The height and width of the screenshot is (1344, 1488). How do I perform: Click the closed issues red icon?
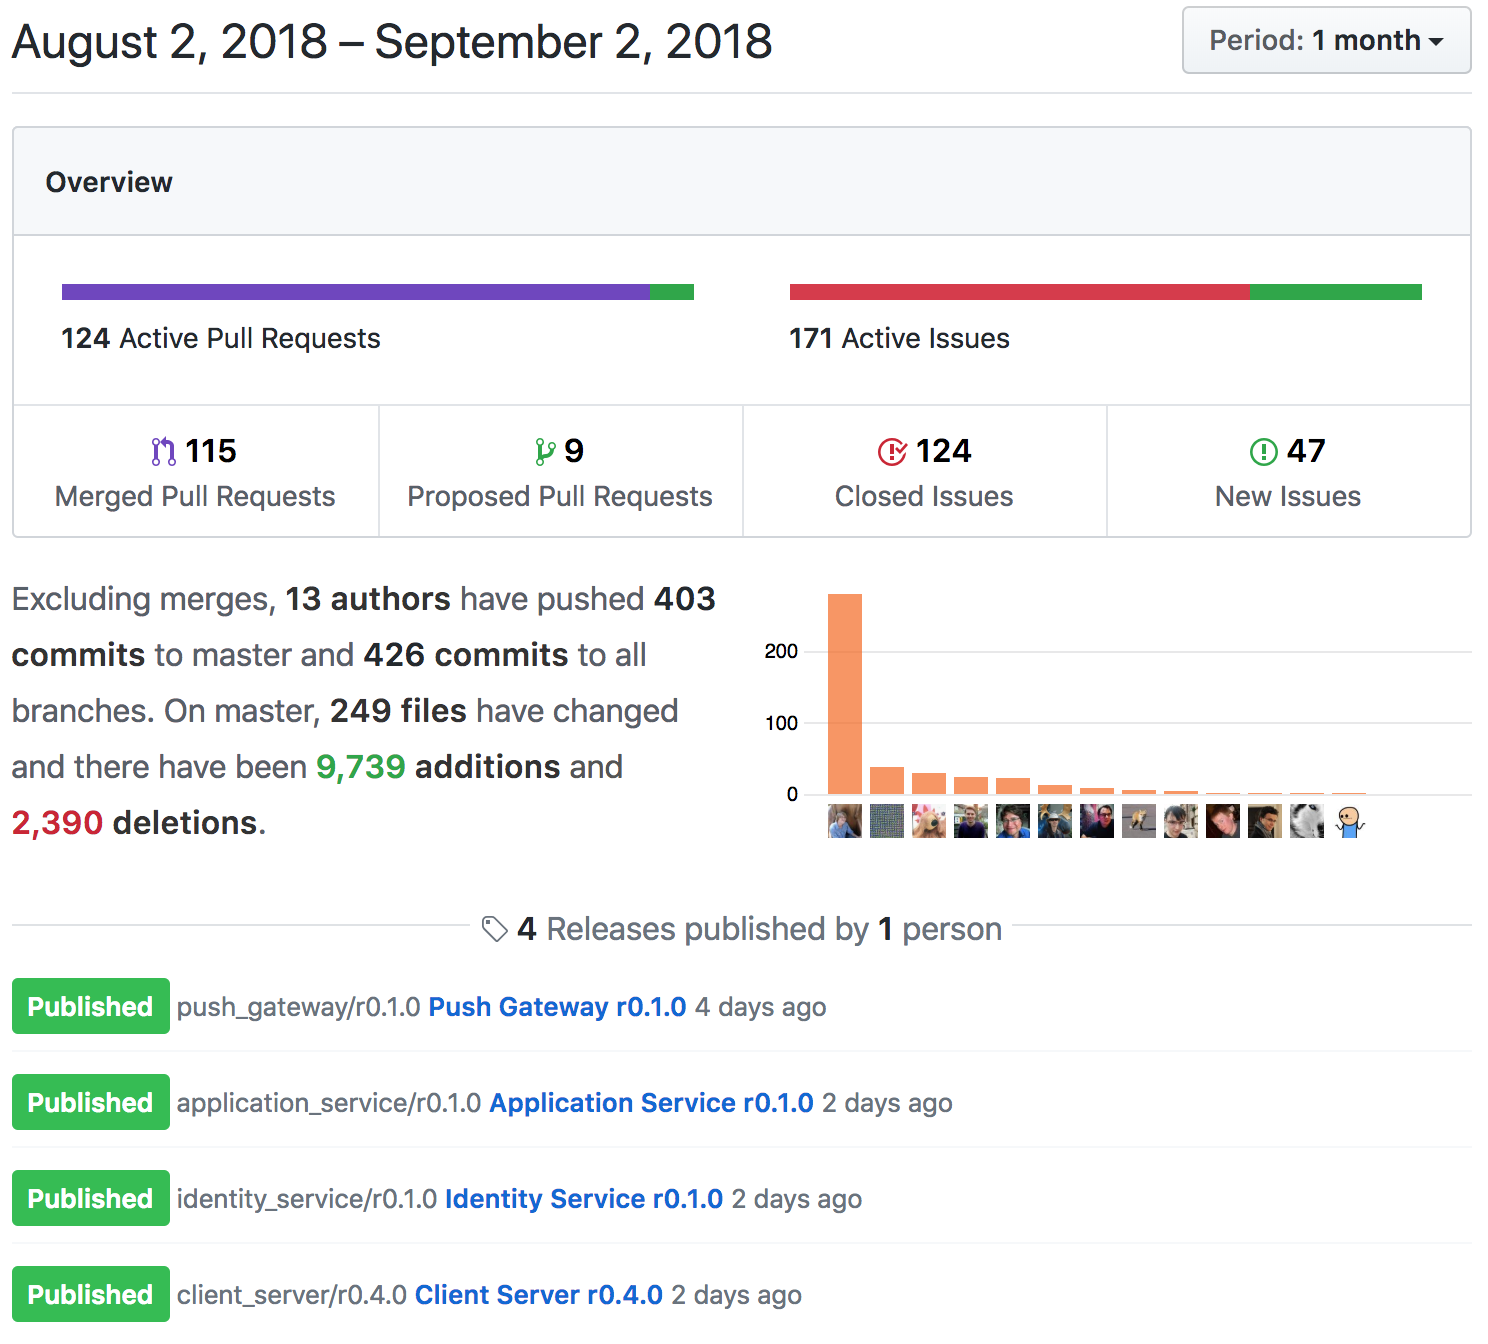(x=891, y=452)
